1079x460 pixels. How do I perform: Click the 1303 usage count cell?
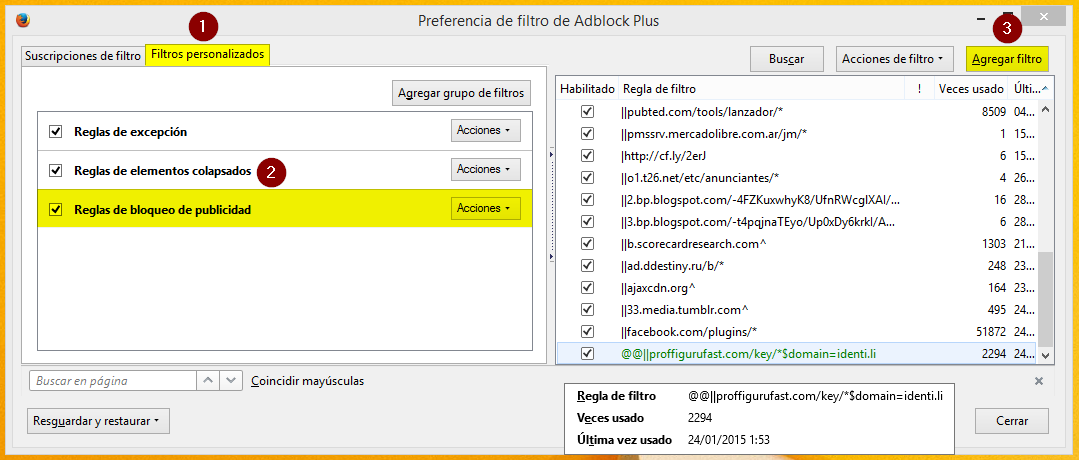click(x=994, y=244)
